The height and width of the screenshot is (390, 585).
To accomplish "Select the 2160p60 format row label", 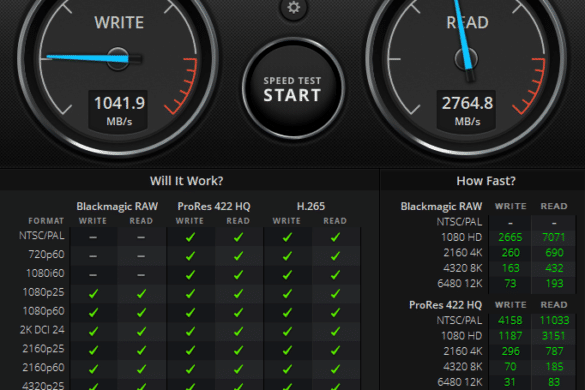I will click(x=43, y=368).
